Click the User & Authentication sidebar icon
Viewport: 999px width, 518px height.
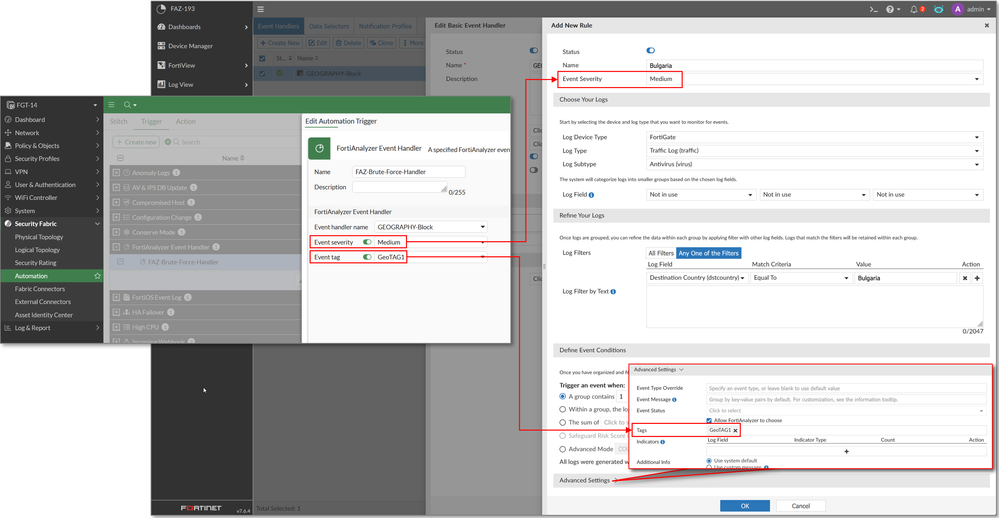(8, 185)
